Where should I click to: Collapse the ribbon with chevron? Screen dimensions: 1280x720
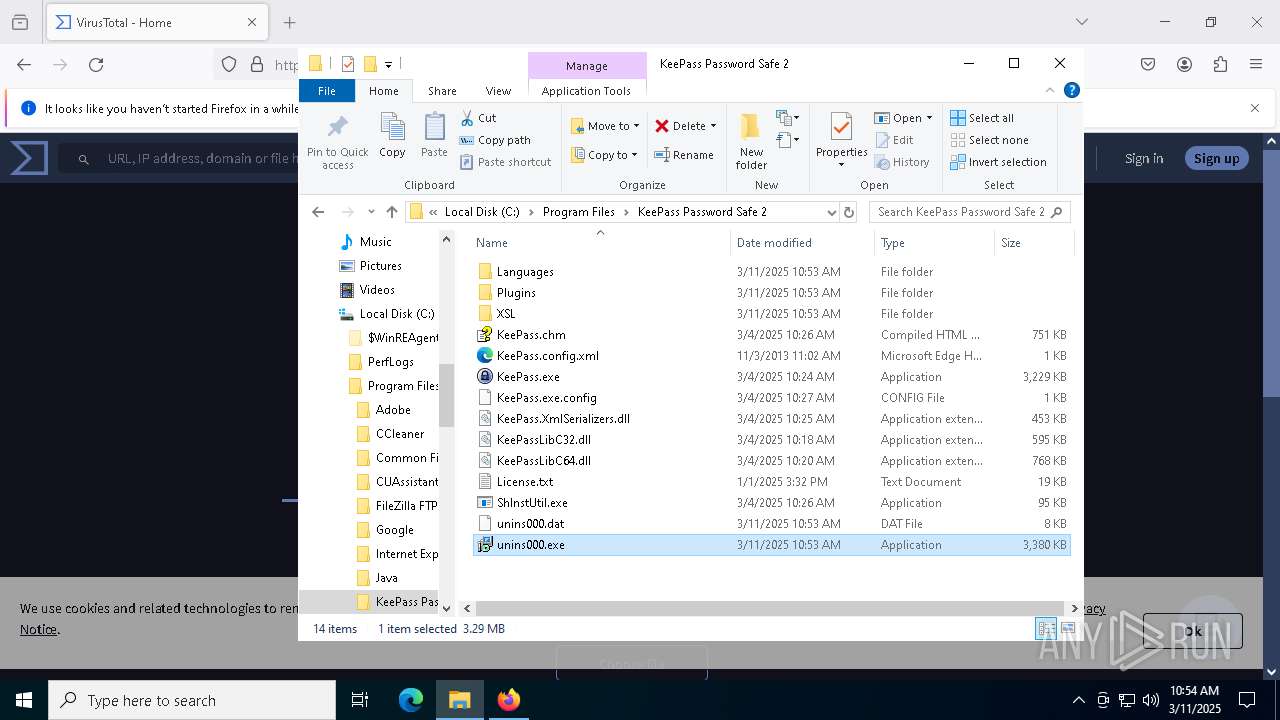pyautogui.click(x=1050, y=90)
